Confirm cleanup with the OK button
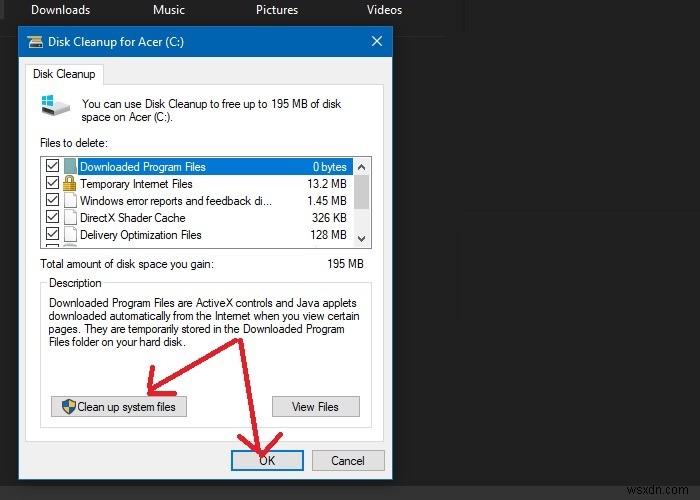Viewport: 700px width, 500px height. click(x=267, y=460)
